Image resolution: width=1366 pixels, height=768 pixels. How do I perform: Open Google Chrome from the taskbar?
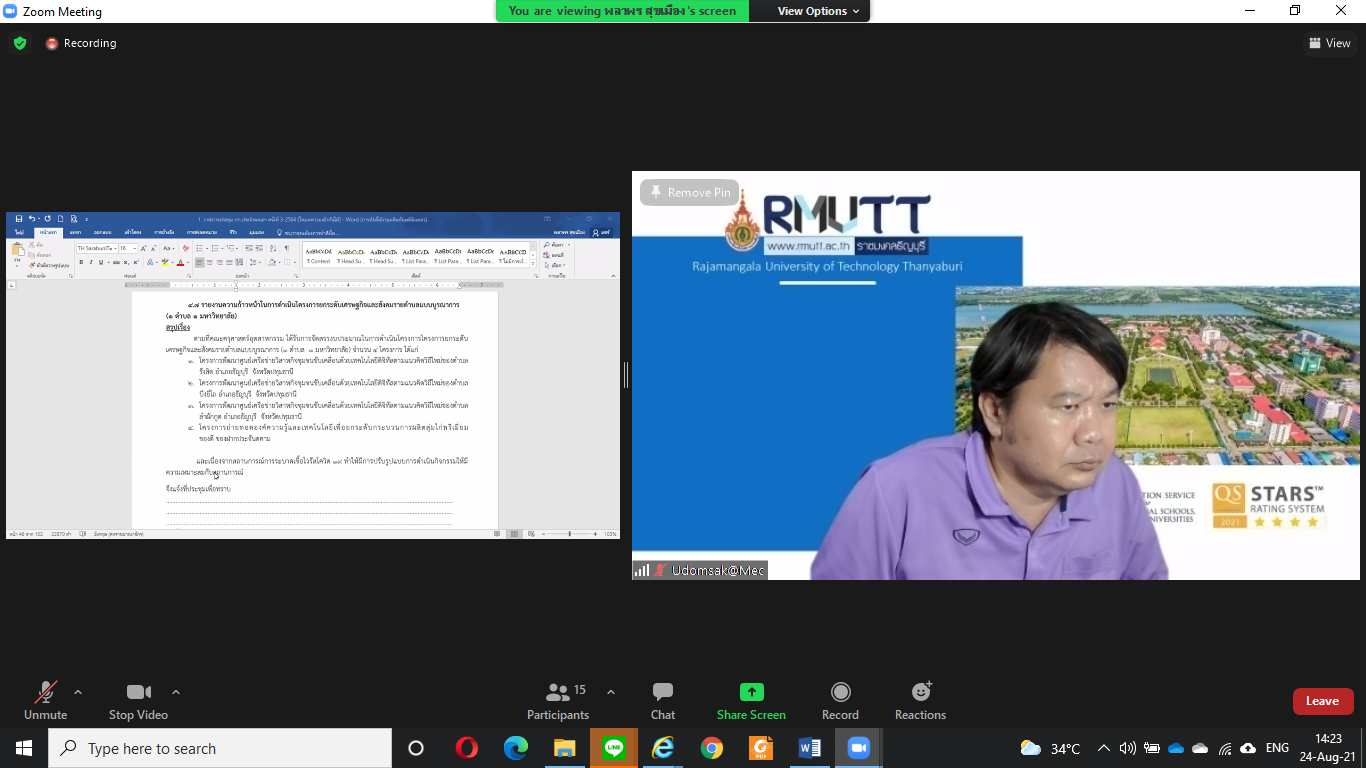712,748
